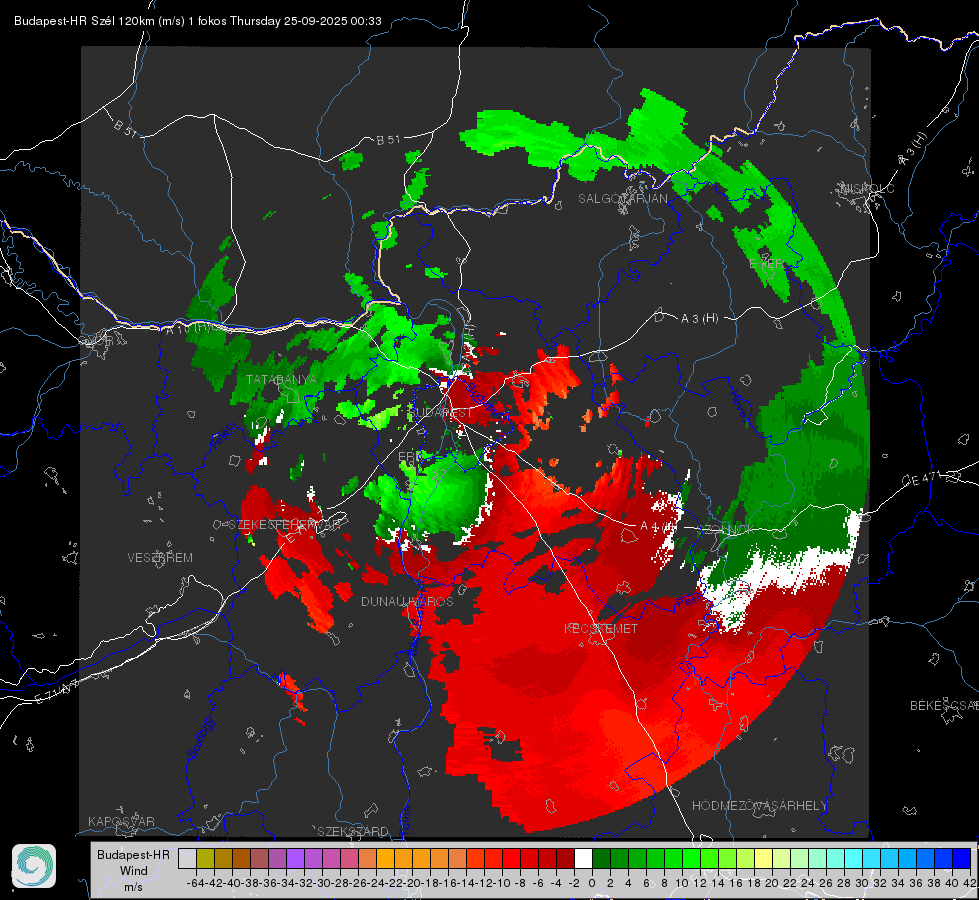Click the SALGÓTARJÁN city label
The height and width of the screenshot is (900, 979).
pos(622,199)
